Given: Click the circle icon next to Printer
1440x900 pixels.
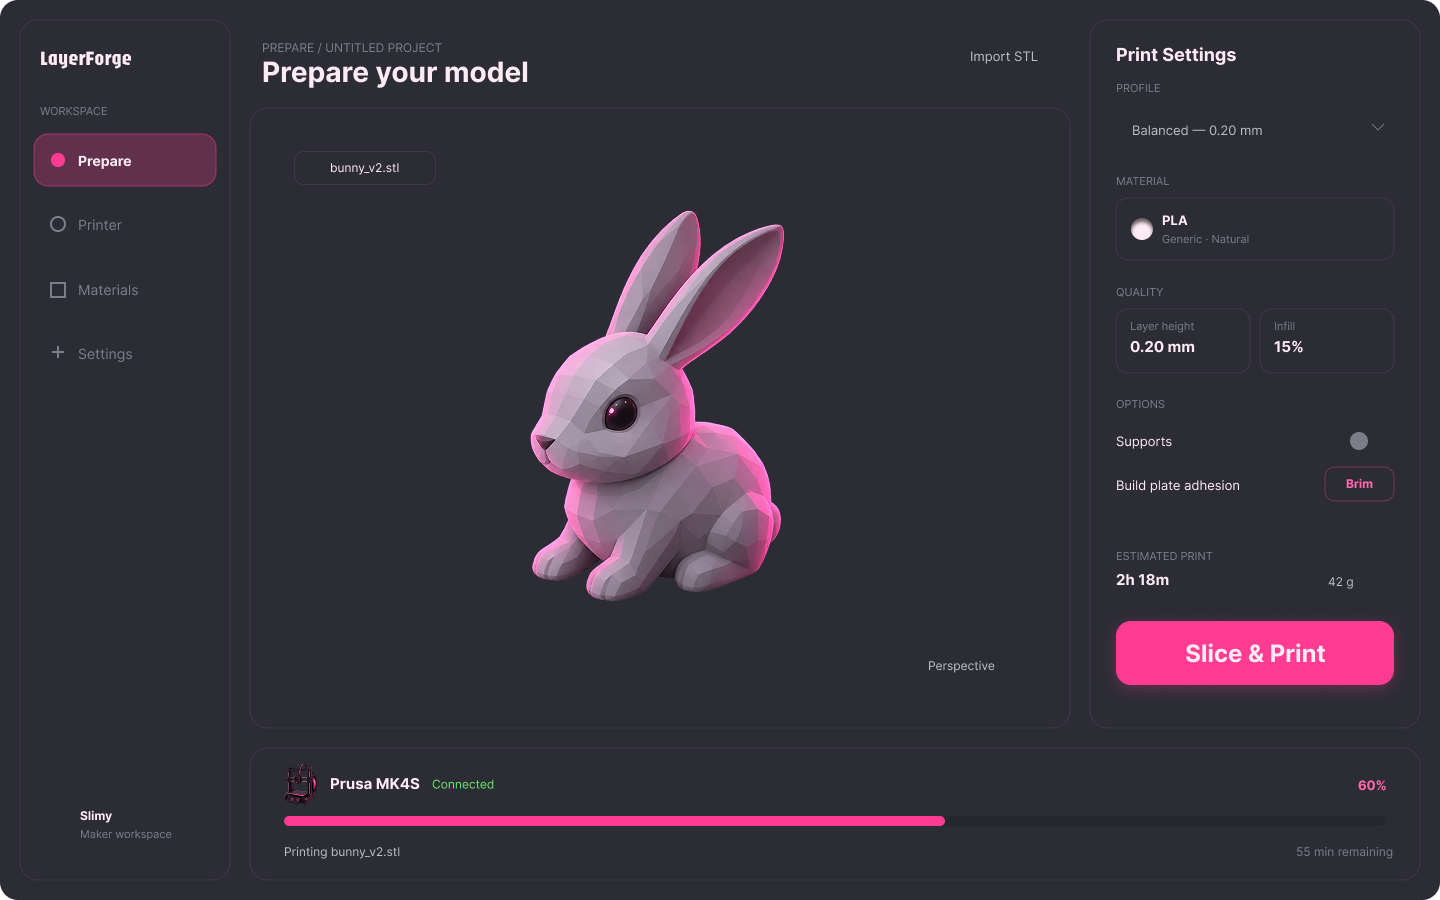Looking at the screenshot, I should [58, 224].
